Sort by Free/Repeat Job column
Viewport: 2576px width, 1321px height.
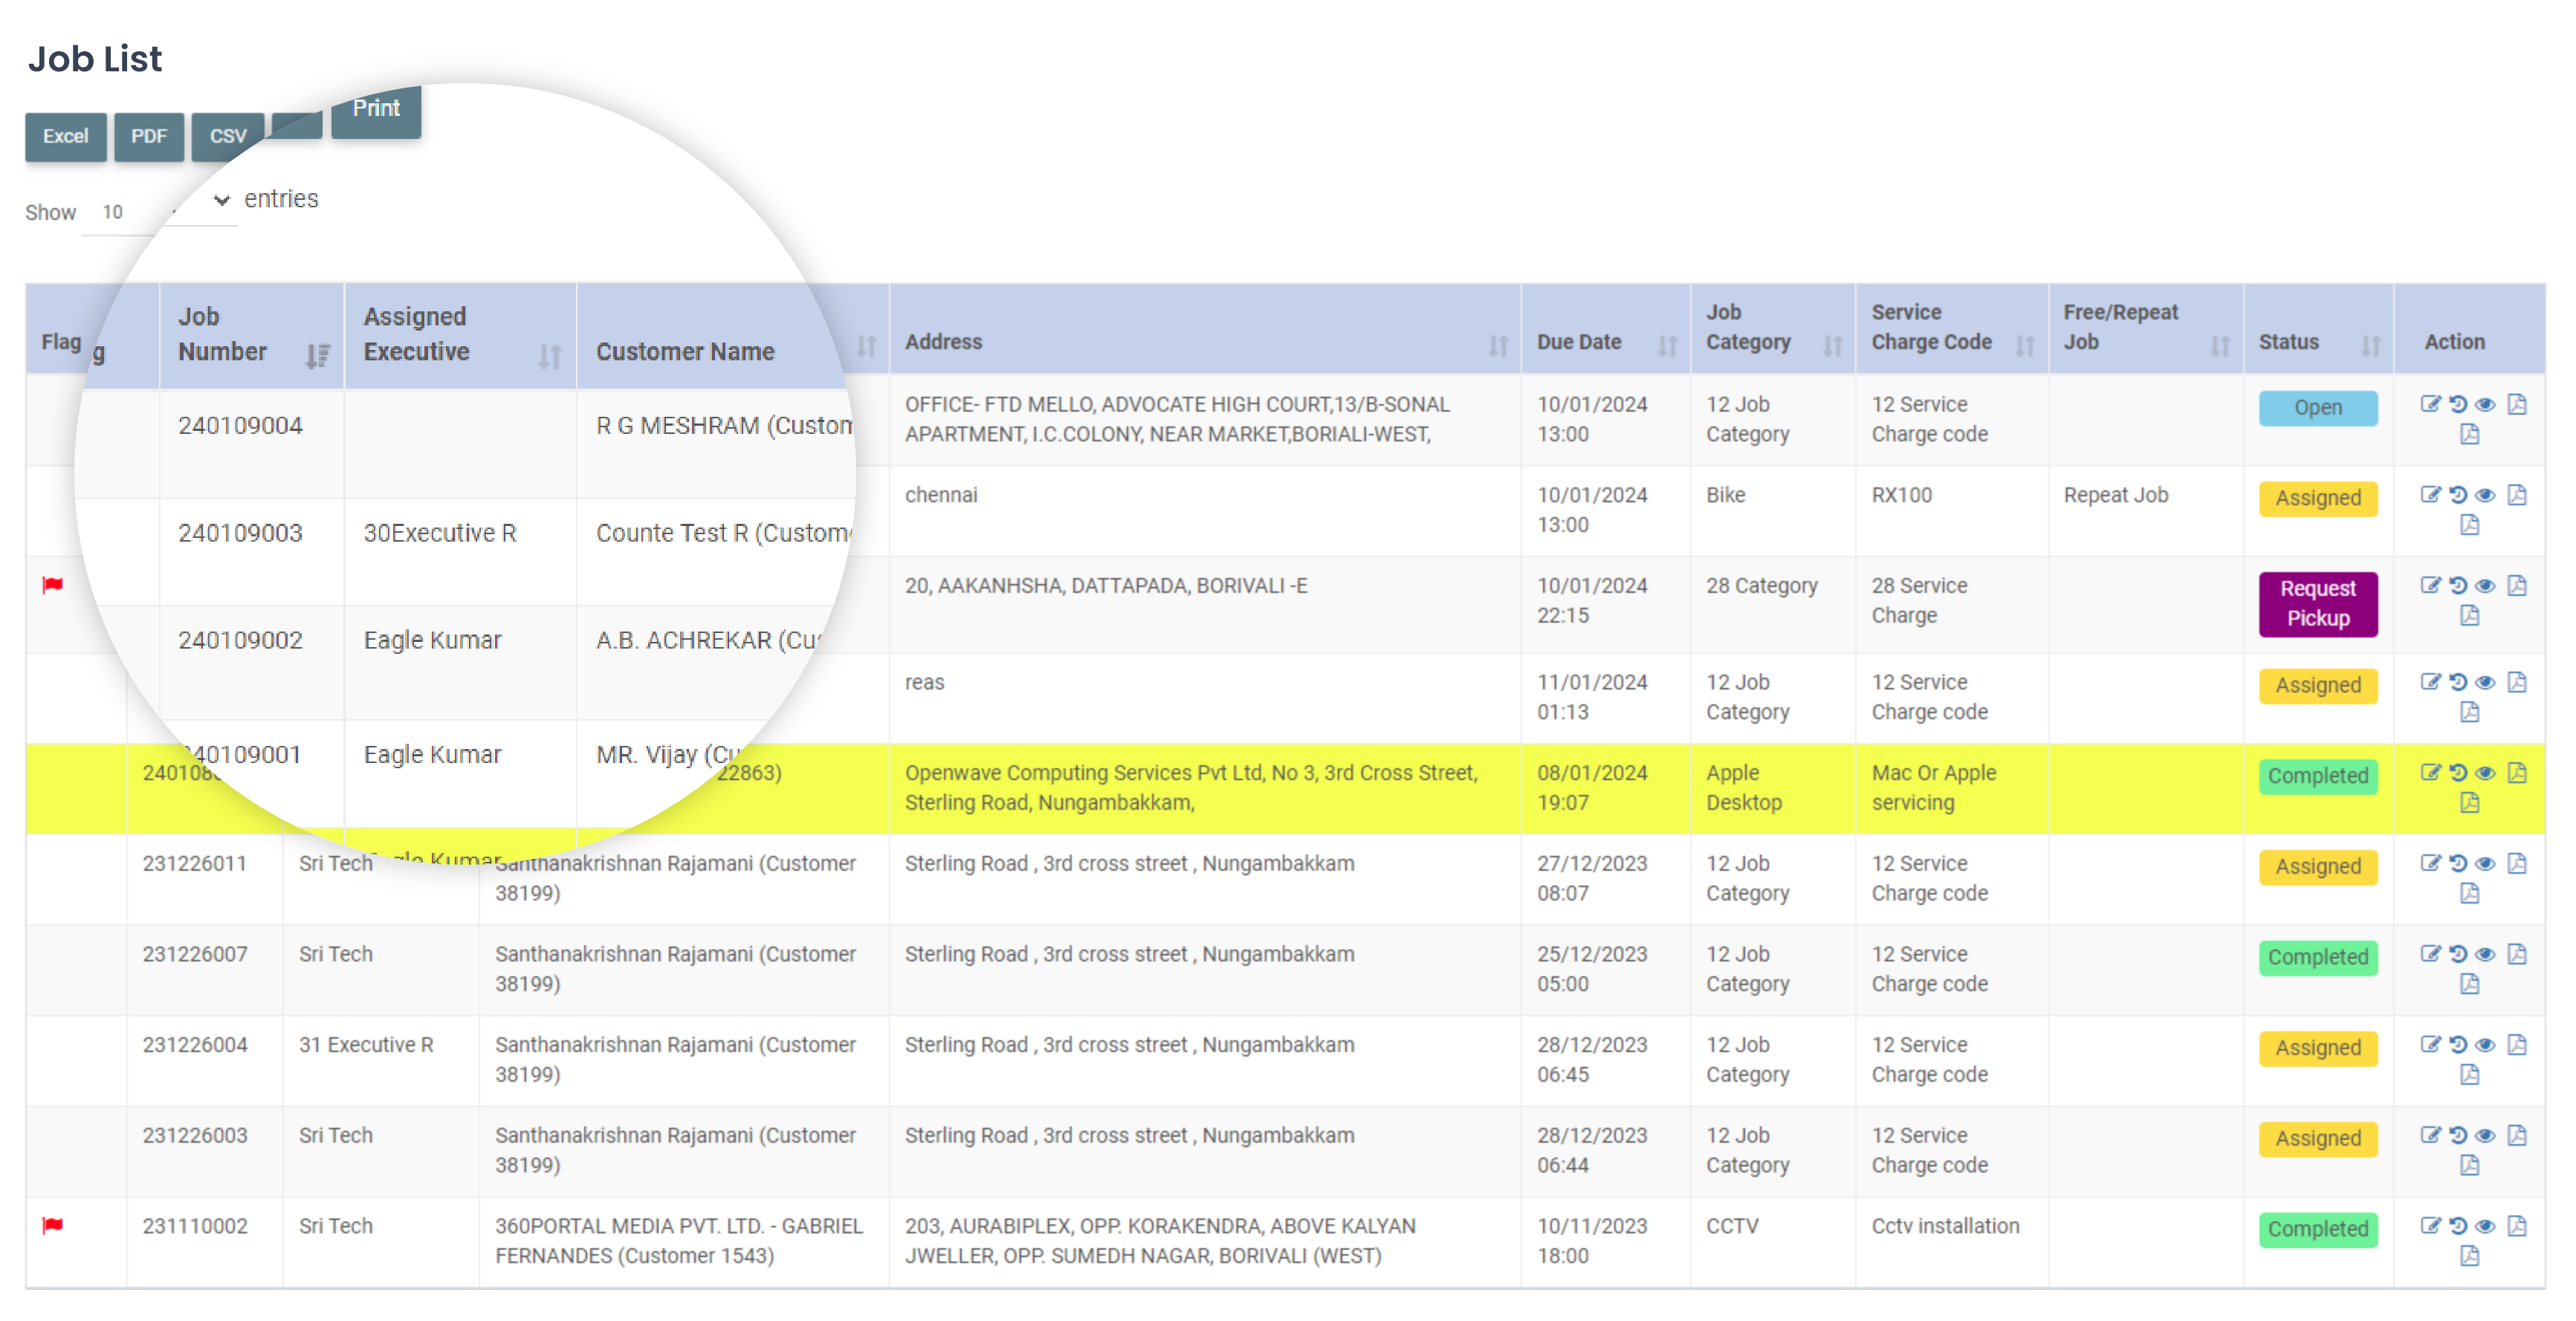[2220, 345]
